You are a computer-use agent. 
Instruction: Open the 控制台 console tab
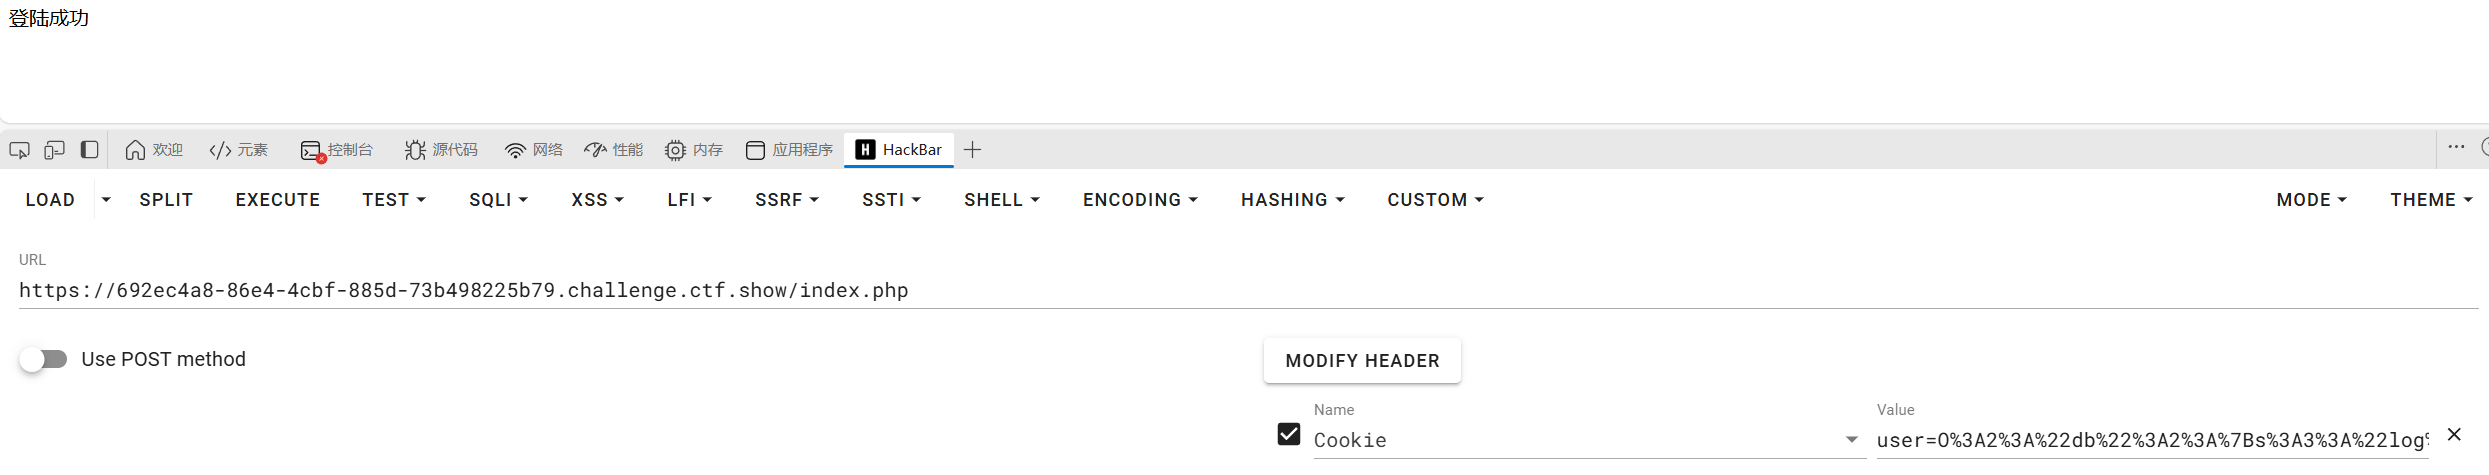[336, 150]
